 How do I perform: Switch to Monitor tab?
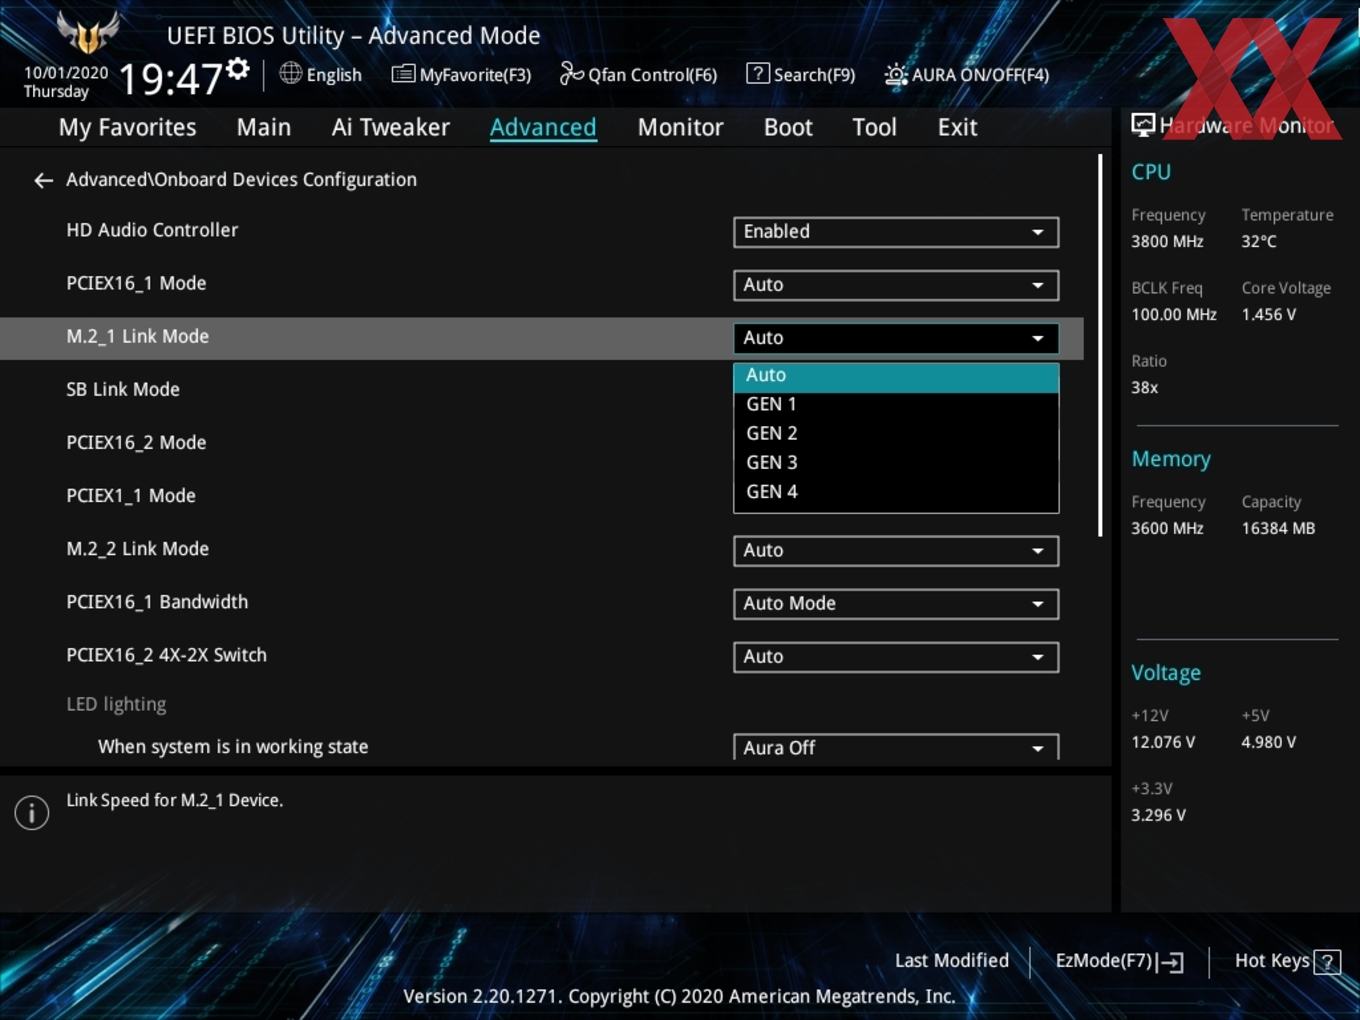(x=680, y=128)
